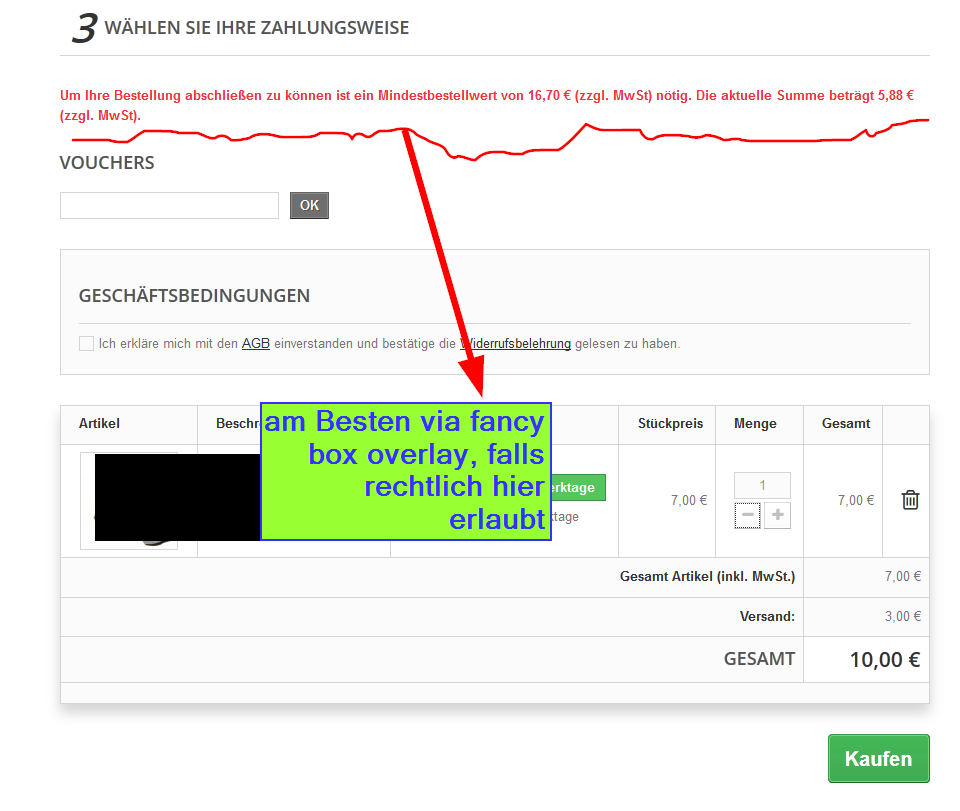This screenshot has height=811, width=960.
Task: Tick the AGB agreement checkbox
Action: click(x=86, y=343)
